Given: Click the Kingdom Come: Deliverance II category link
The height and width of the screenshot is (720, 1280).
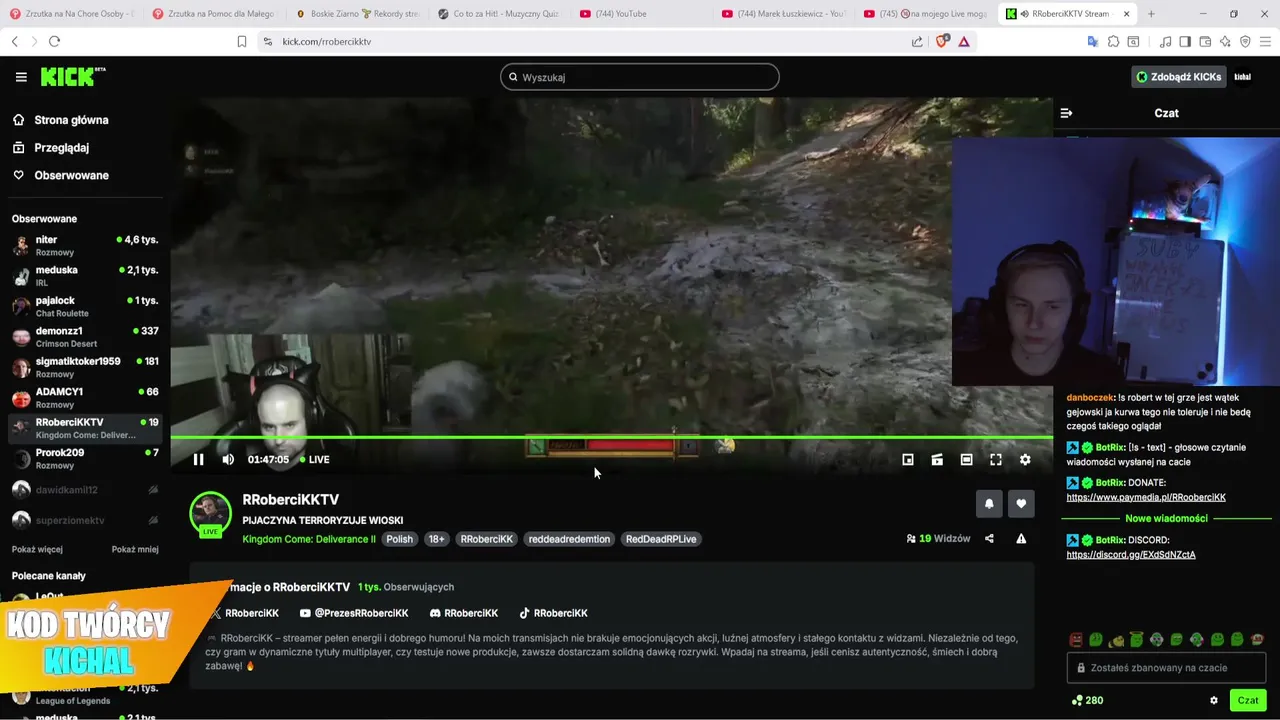Looking at the screenshot, I should pyautogui.click(x=309, y=539).
